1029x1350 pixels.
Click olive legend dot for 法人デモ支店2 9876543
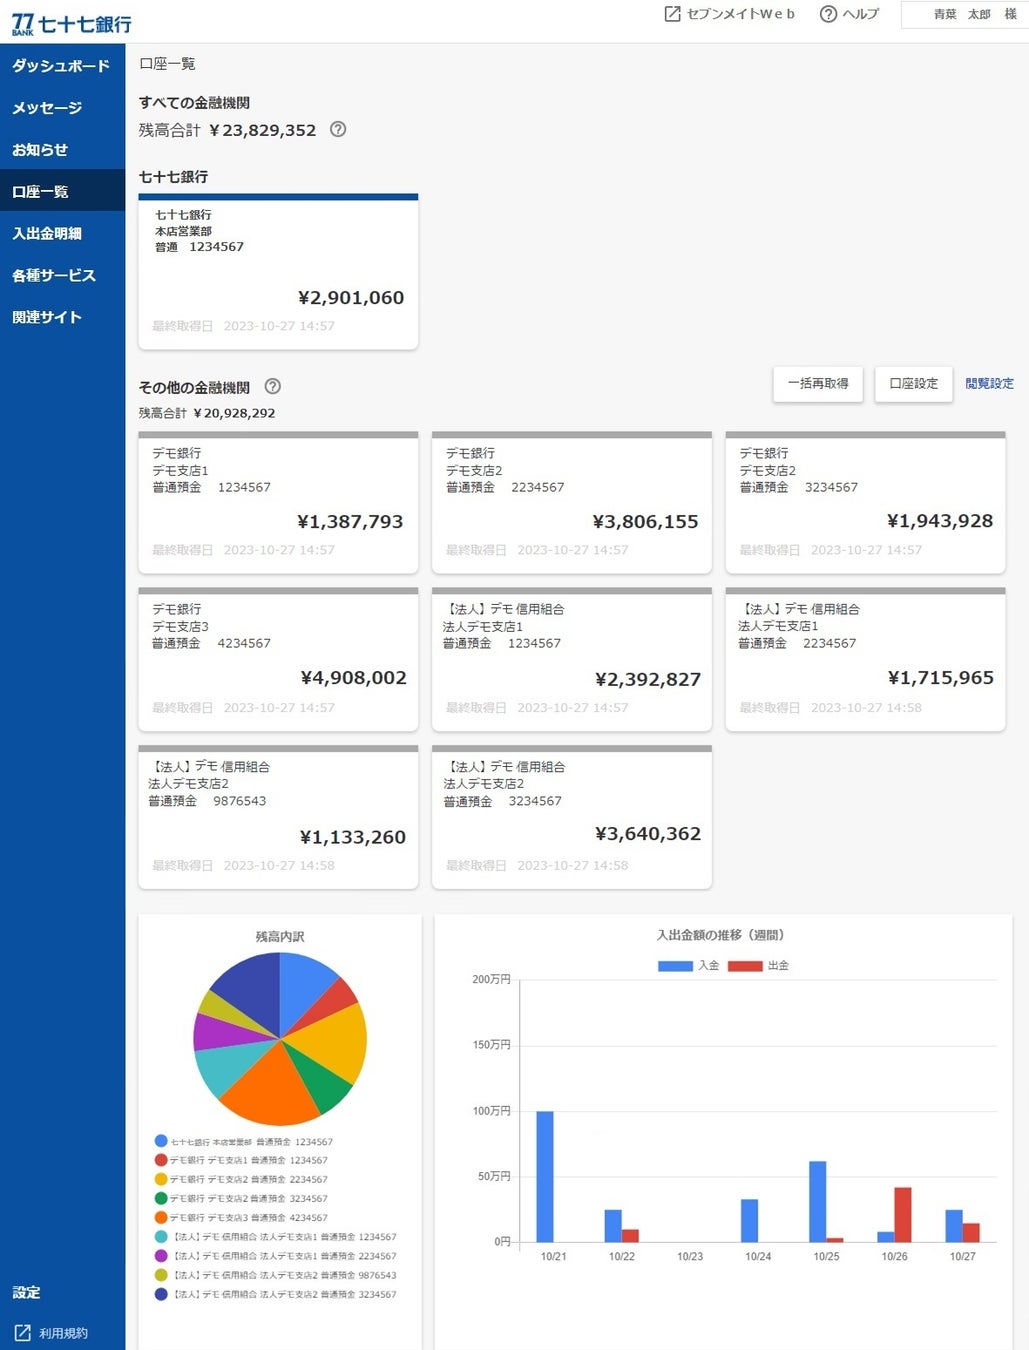point(161,1275)
